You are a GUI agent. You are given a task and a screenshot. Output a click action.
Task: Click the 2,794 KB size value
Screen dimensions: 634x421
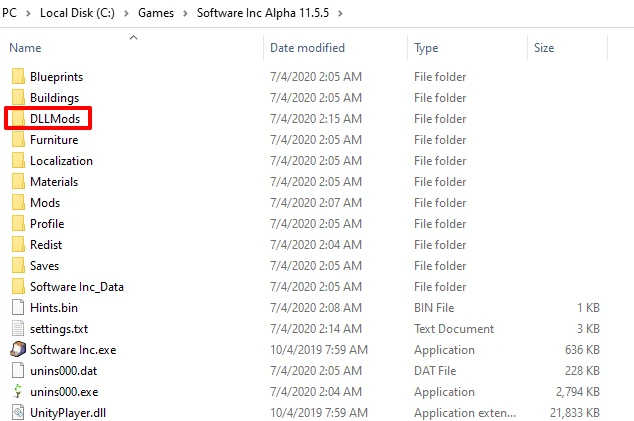pyautogui.click(x=577, y=392)
